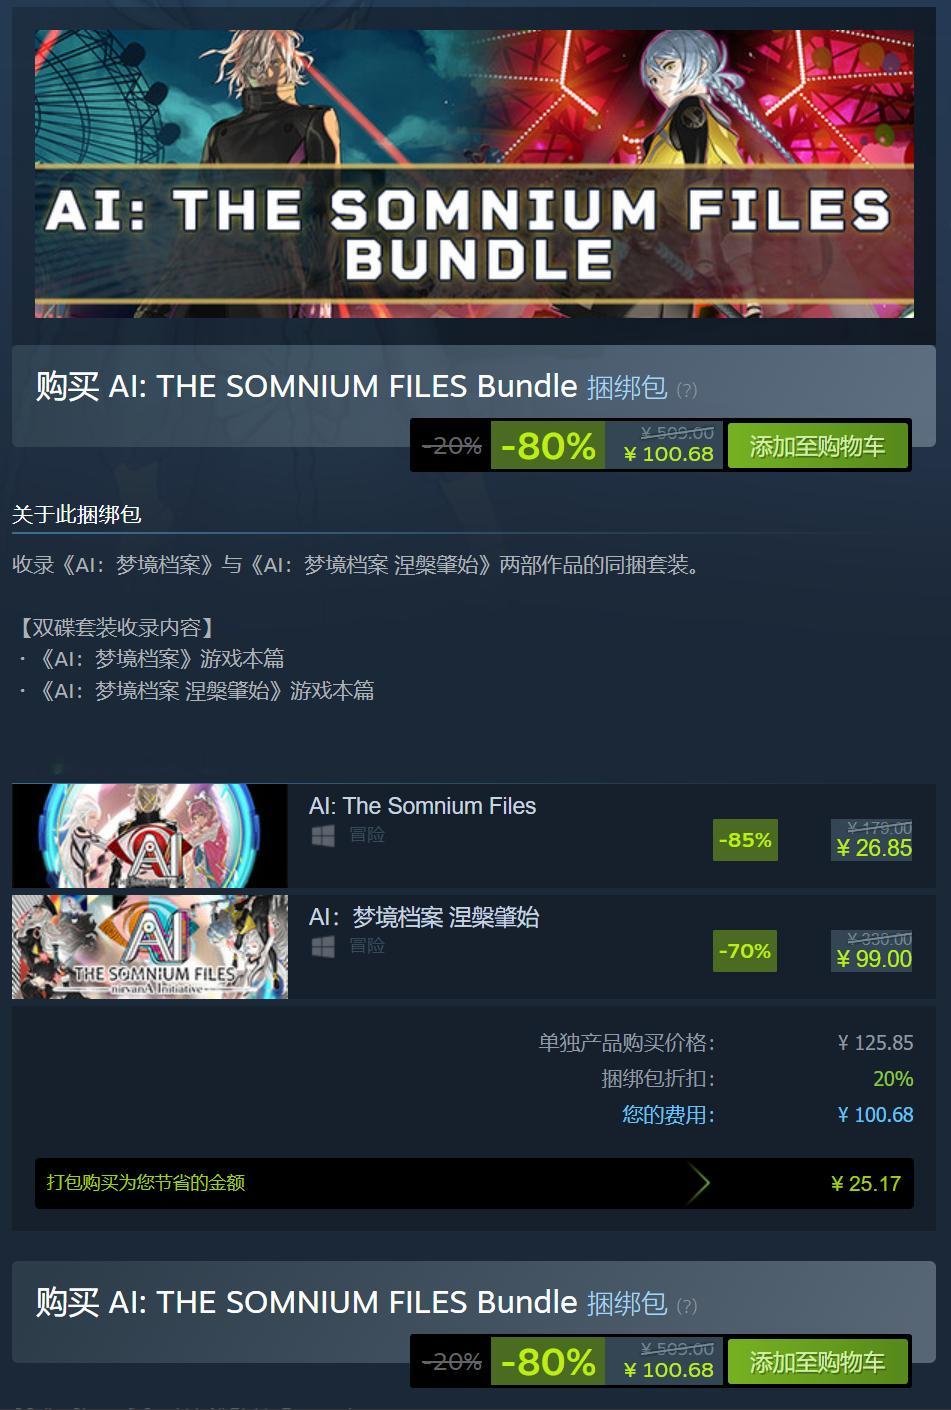The width and height of the screenshot is (951, 1410).
Task: Click the AI: THE SOMNIUM FILES BUNDLE banner
Action: 474,174
